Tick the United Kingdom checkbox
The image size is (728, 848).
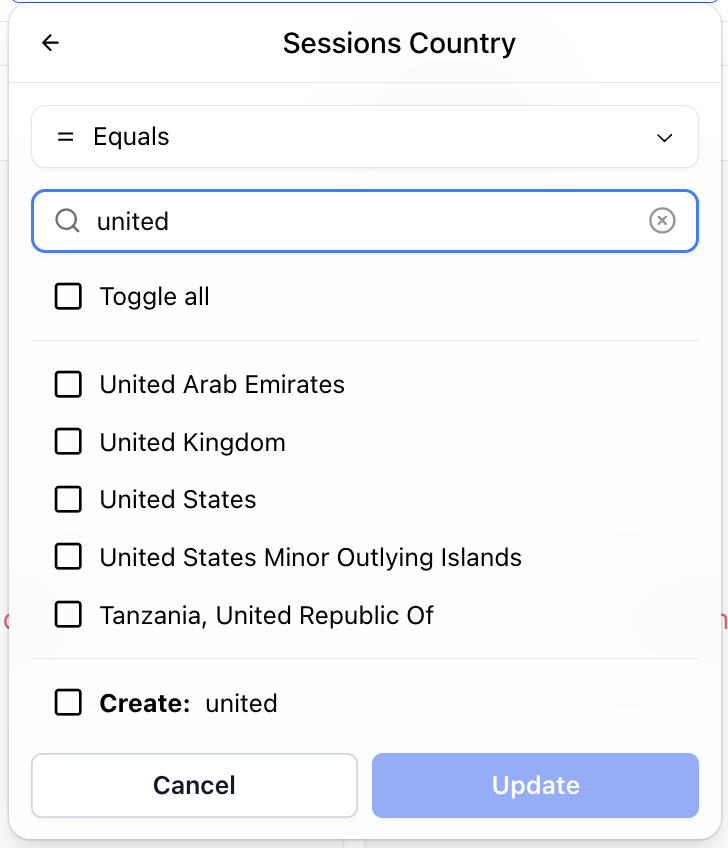(68, 443)
